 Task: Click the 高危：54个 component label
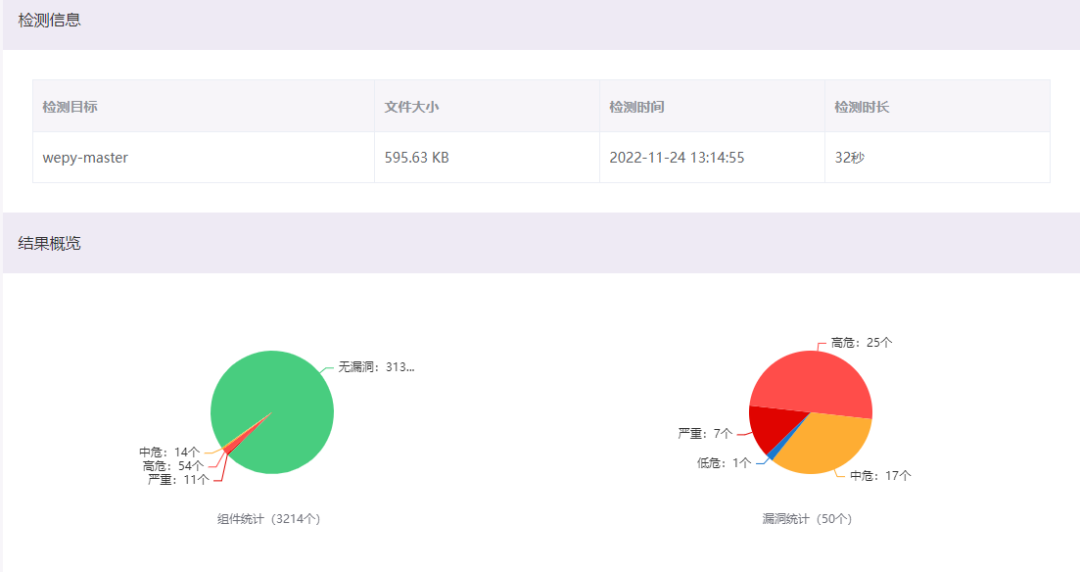(x=174, y=466)
